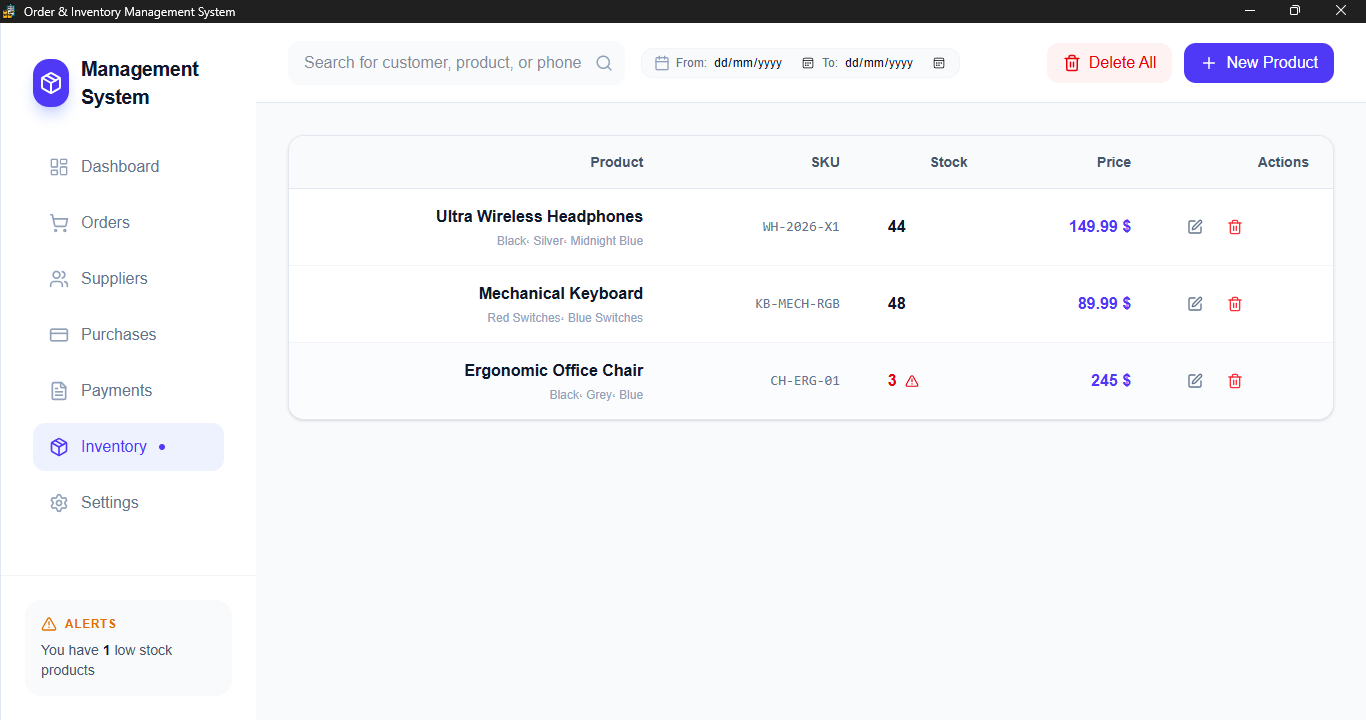This screenshot has width=1366, height=720.
Task: Click the Settings gear icon
Action: 59,503
